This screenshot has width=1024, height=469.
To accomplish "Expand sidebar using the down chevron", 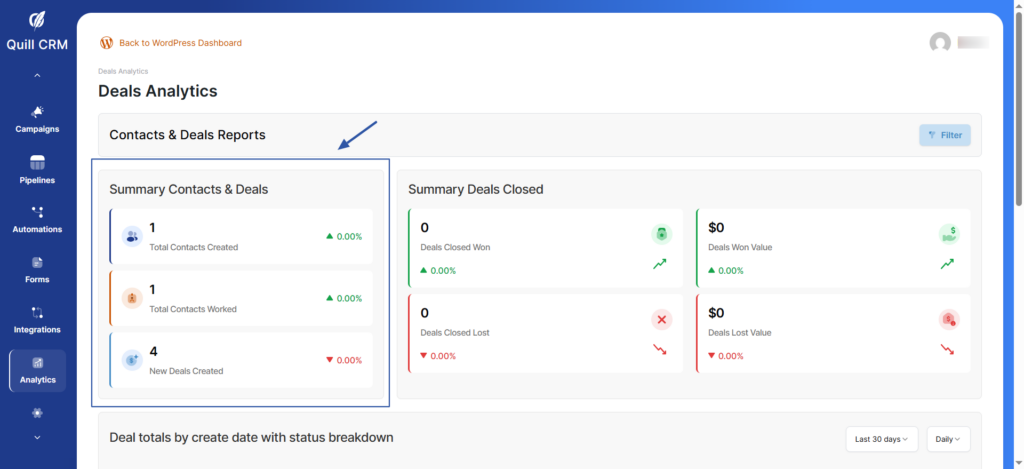I will 37,437.
